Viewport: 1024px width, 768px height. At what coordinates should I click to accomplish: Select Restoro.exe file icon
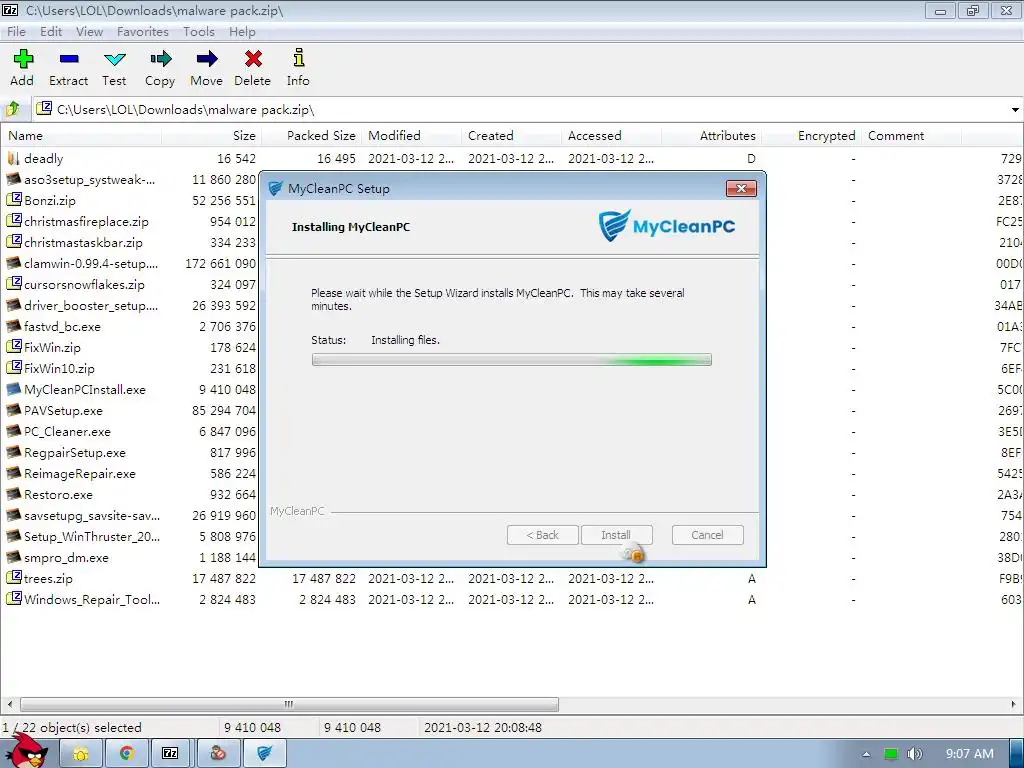coord(13,494)
